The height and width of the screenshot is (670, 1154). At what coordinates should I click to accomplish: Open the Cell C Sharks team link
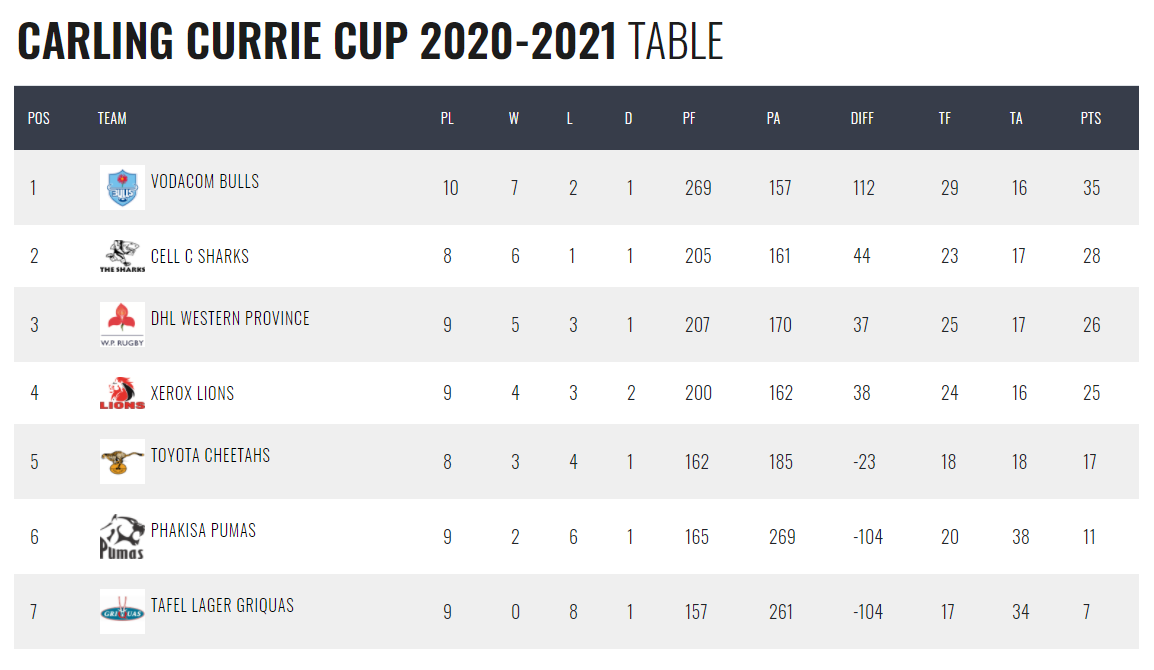coord(199,257)
